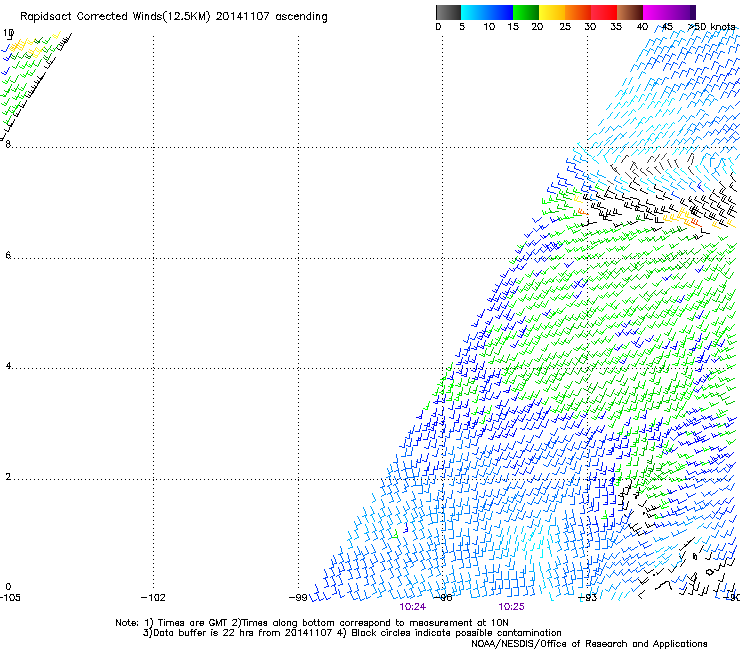Click longitude axis label '-96'
Viewport: 740px width, 650px height.
[443, 598]
